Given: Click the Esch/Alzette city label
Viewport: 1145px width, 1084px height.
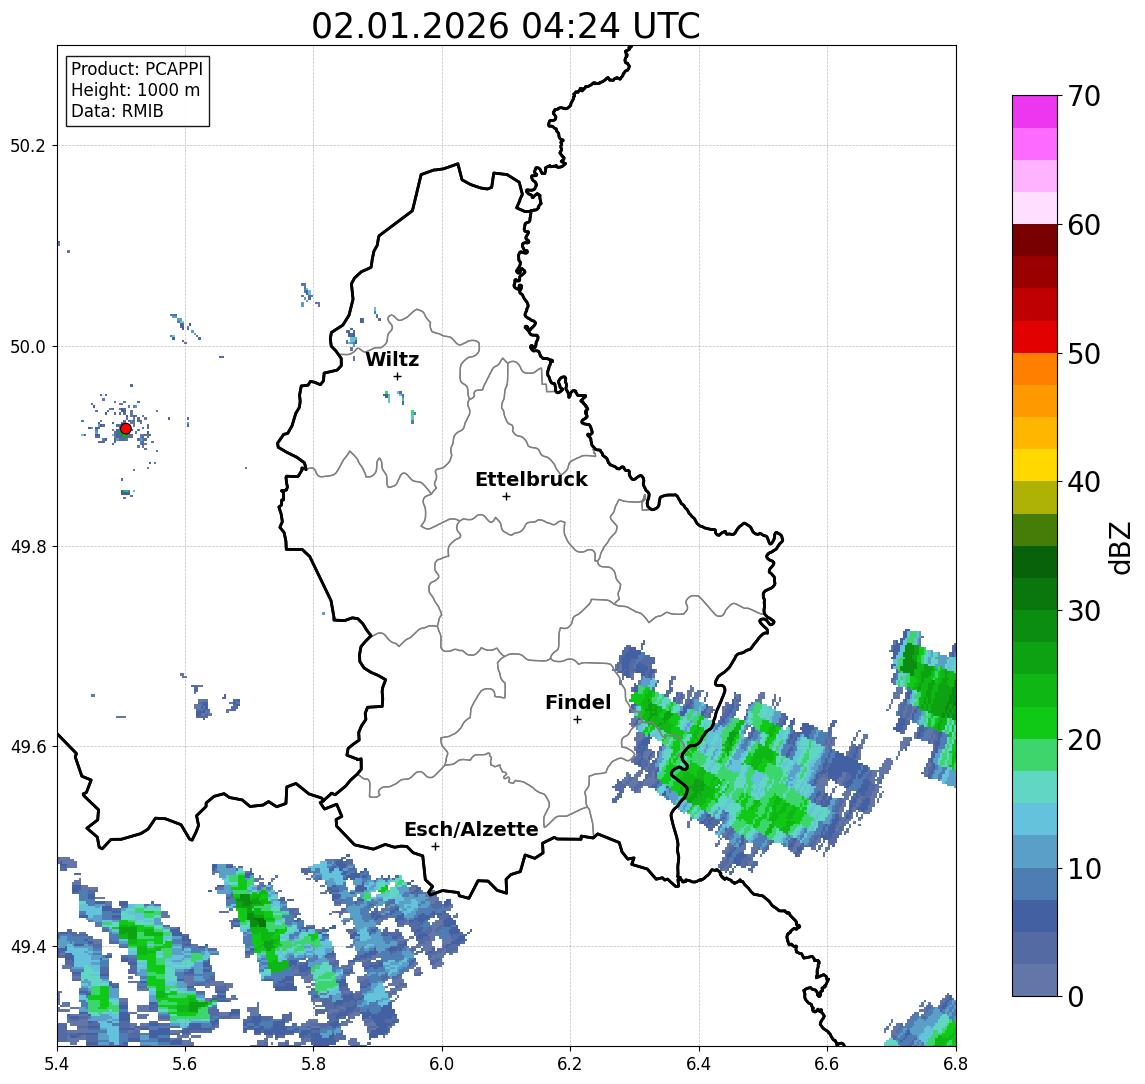Looking at the screenshot, I should pyautogui.click(x=471, y=829).
